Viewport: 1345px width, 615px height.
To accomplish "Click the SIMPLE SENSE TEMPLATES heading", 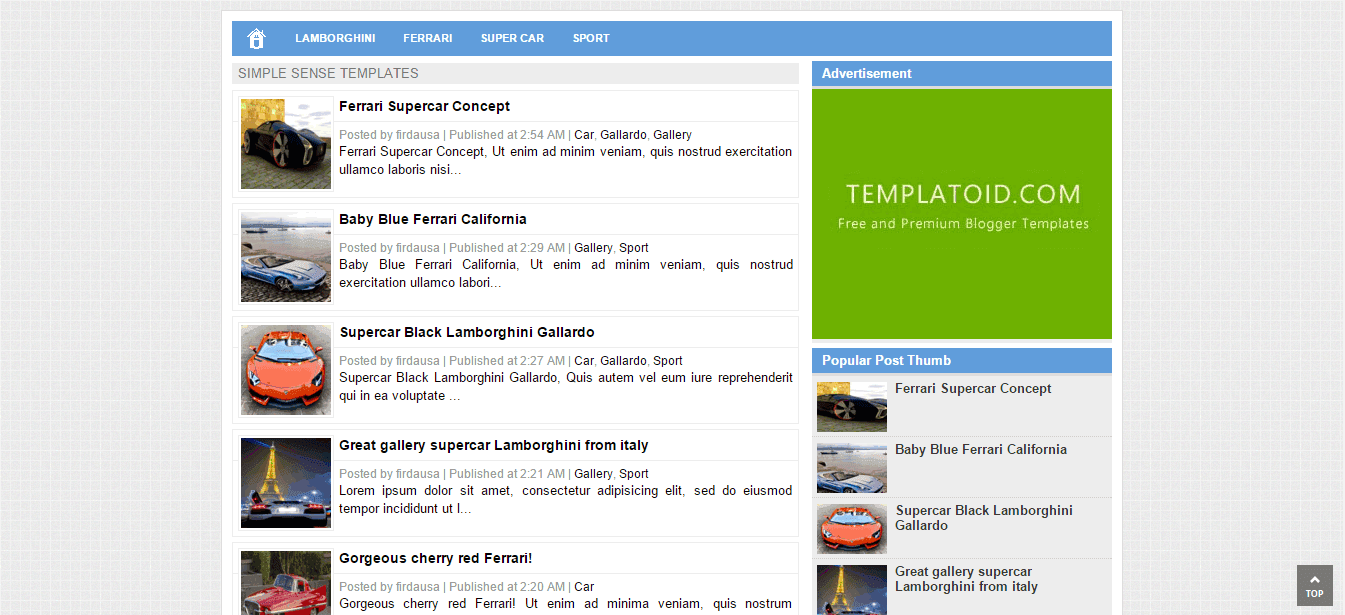I will (328, 73).
